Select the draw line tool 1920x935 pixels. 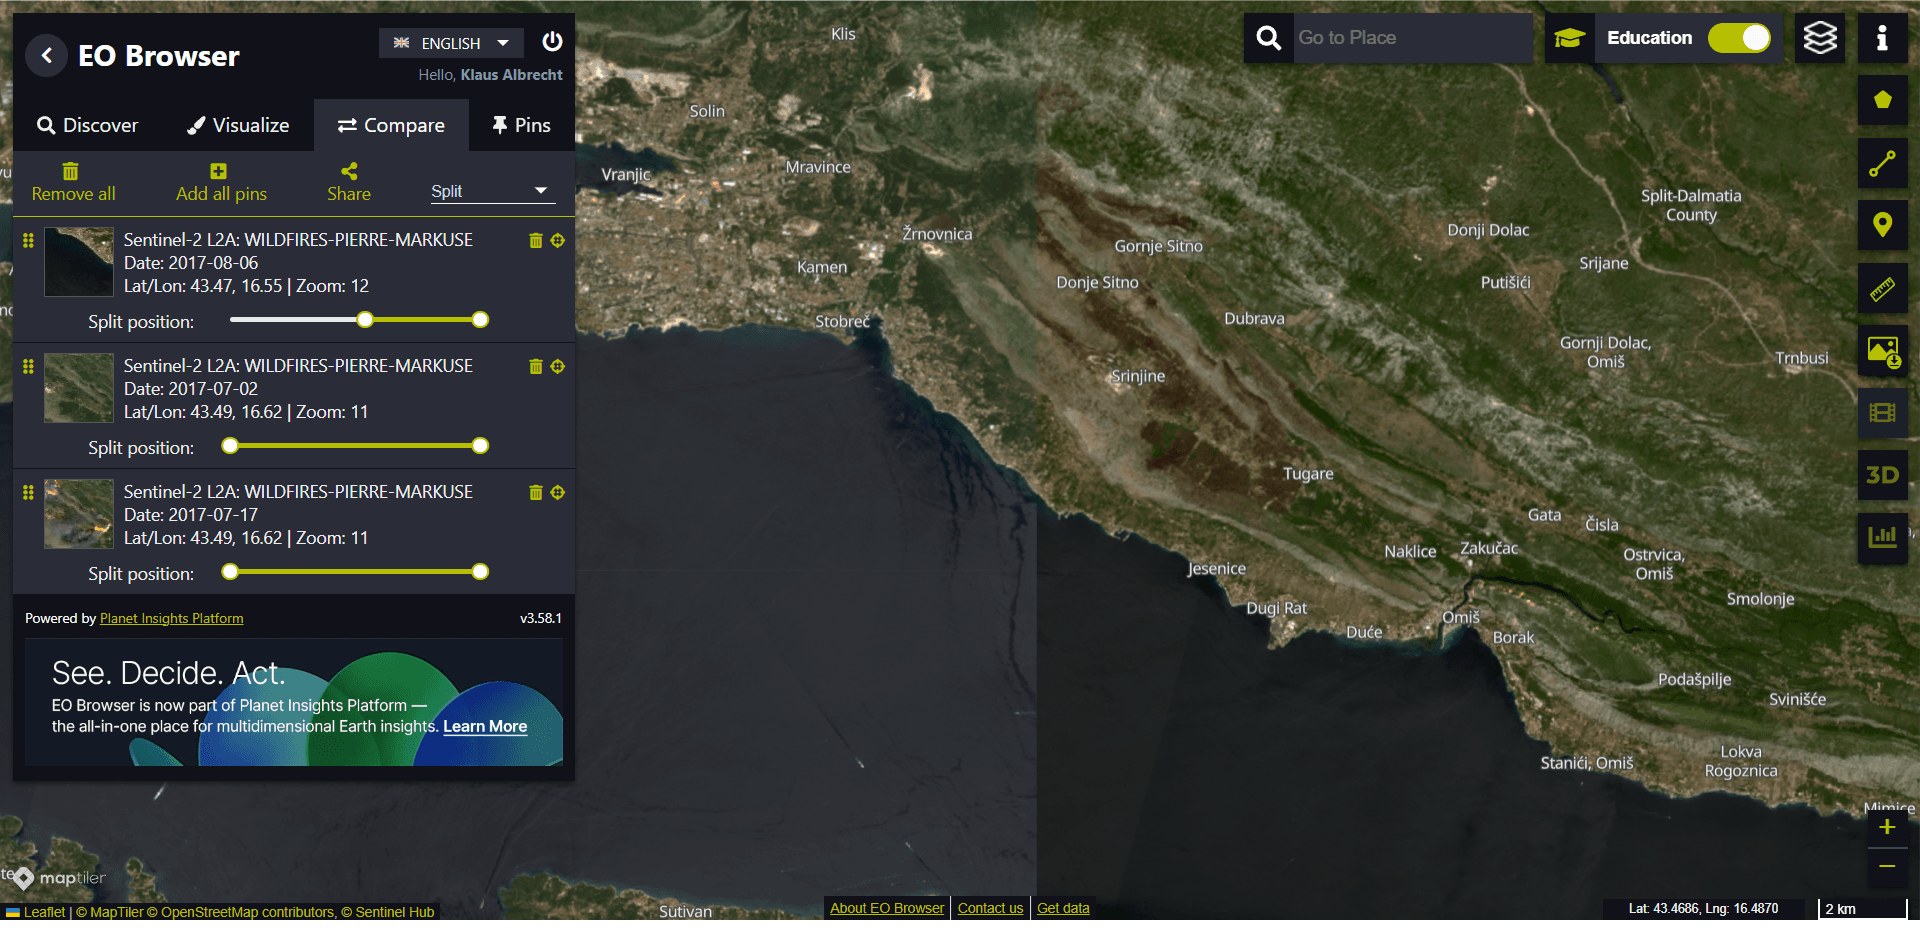pos(1882,163)
